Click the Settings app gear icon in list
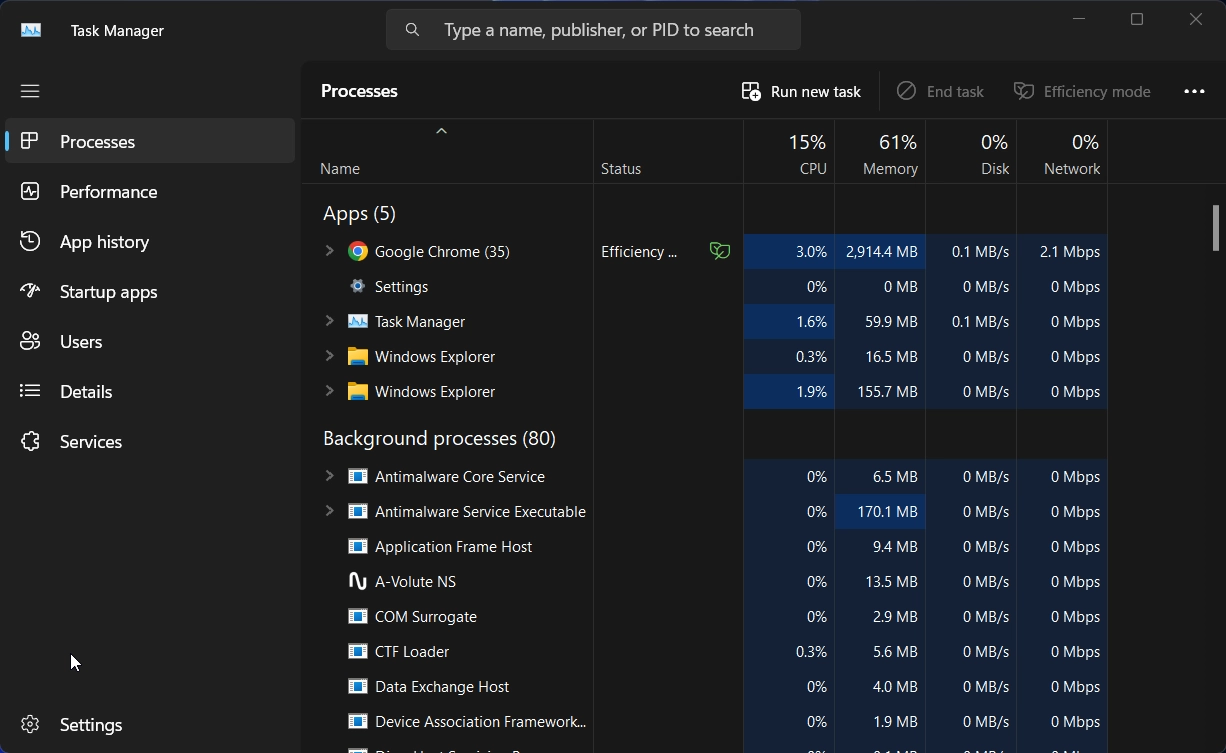The height and width of the screenshot is (753, 1226). tap(357, 286)
